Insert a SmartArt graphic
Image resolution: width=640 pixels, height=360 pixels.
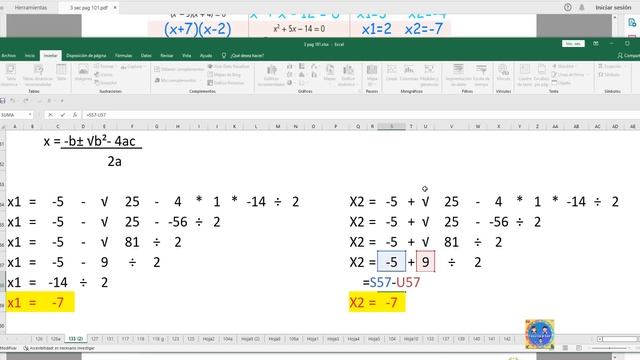(x=106, y=82)
